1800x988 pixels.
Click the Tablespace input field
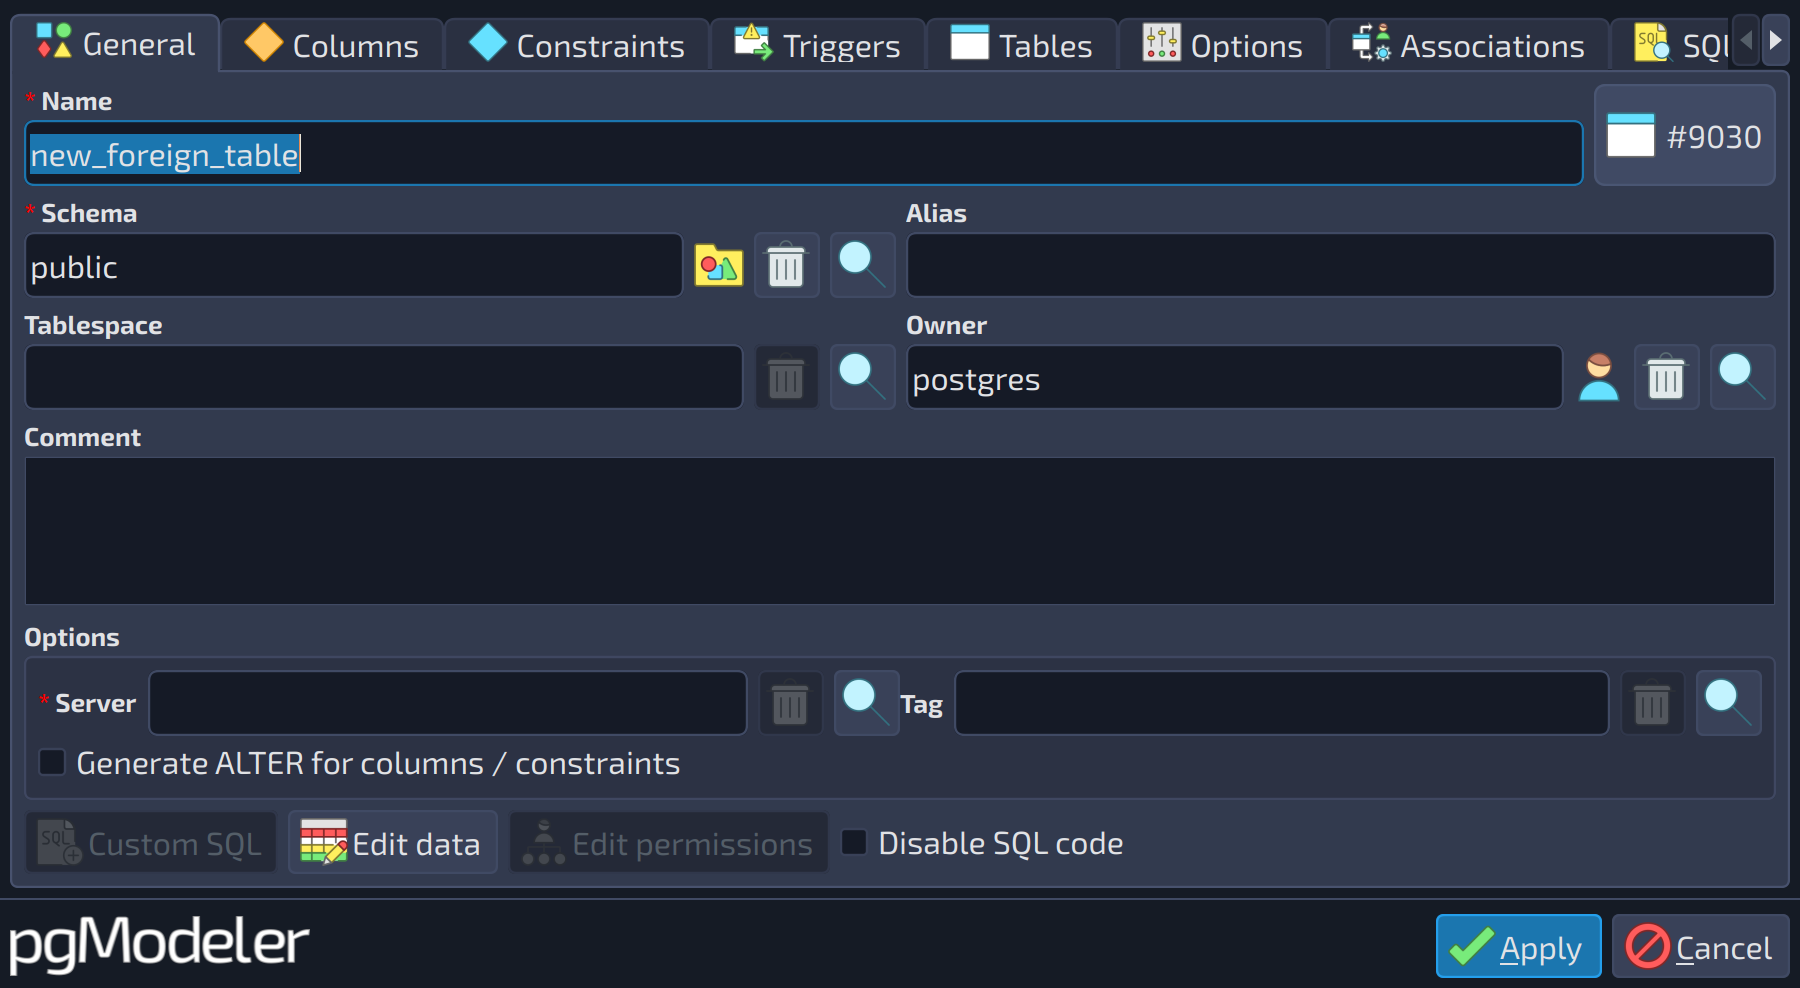coord(383,378)
